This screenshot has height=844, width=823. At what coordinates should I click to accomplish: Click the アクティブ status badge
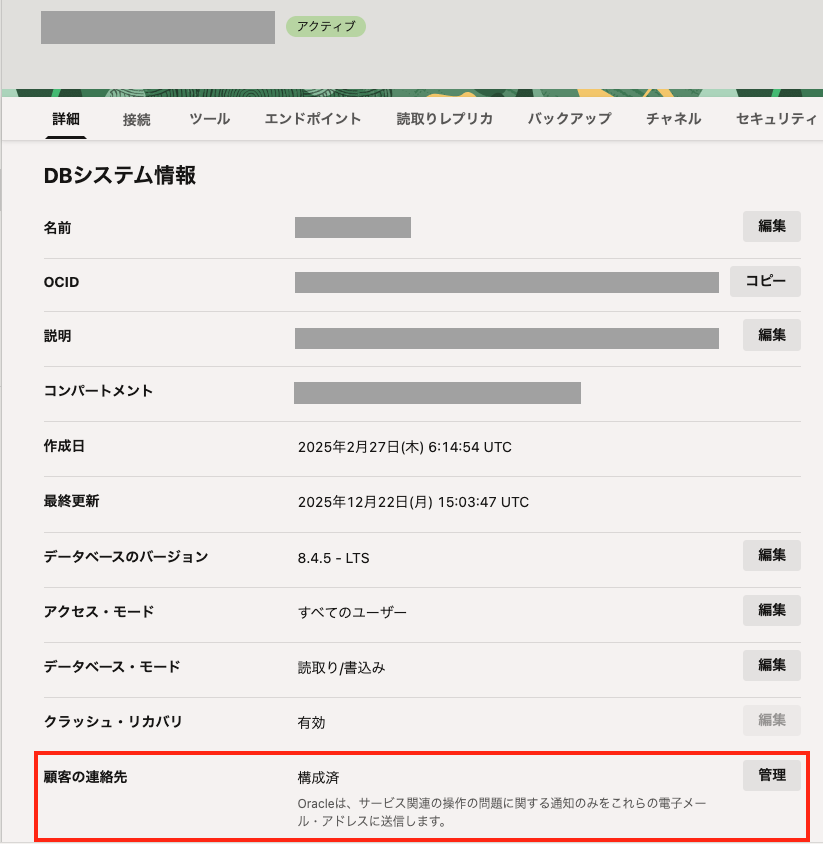pyautogui.click(x=326, y=27)
